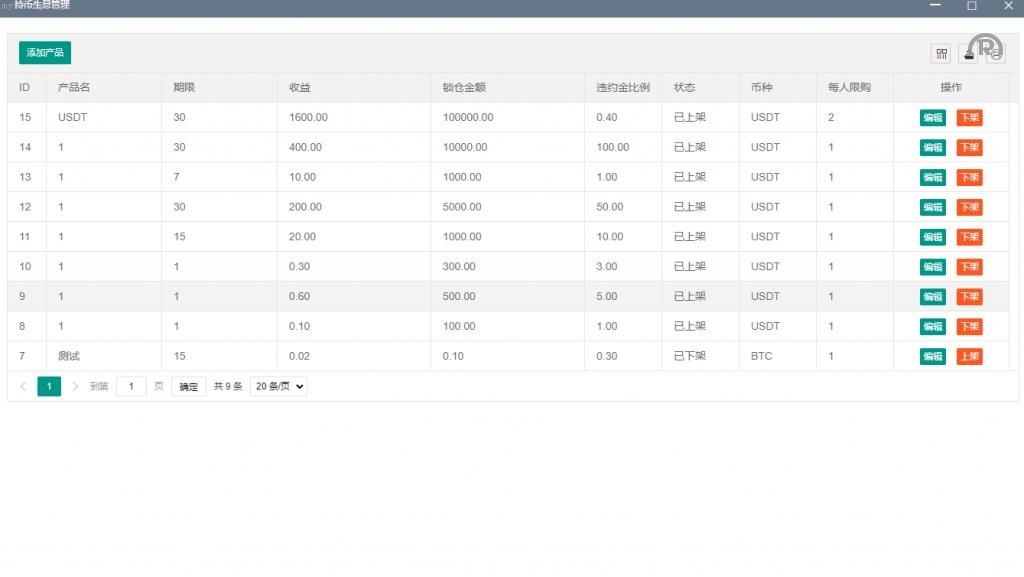Edit the product in row ID 12
This screenshot has width=1024, height=577.
tap(932, 207)
